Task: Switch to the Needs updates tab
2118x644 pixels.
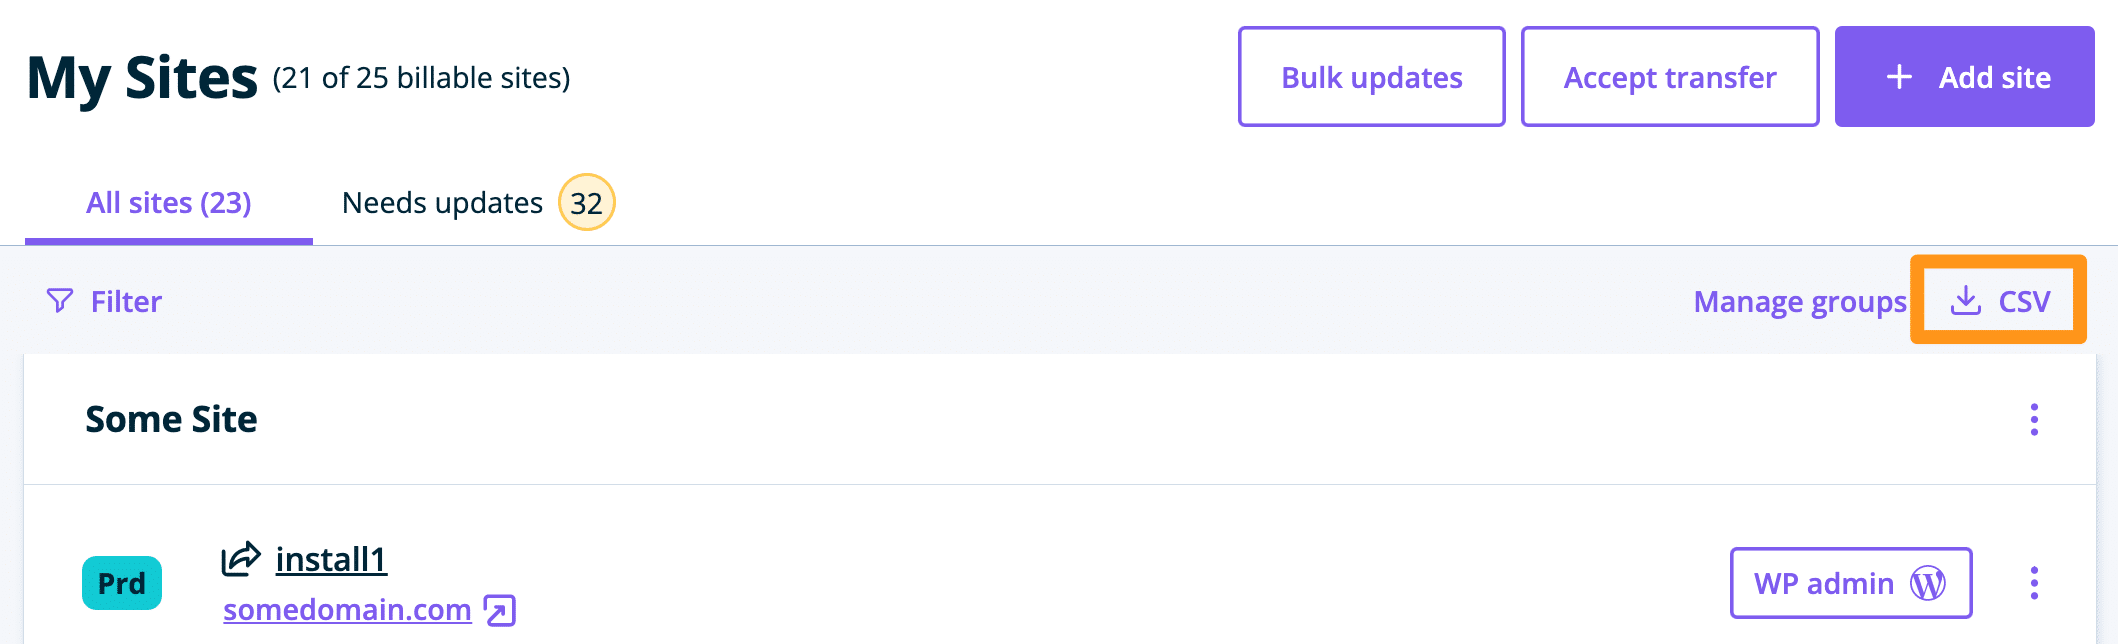Action: (442, 203)
